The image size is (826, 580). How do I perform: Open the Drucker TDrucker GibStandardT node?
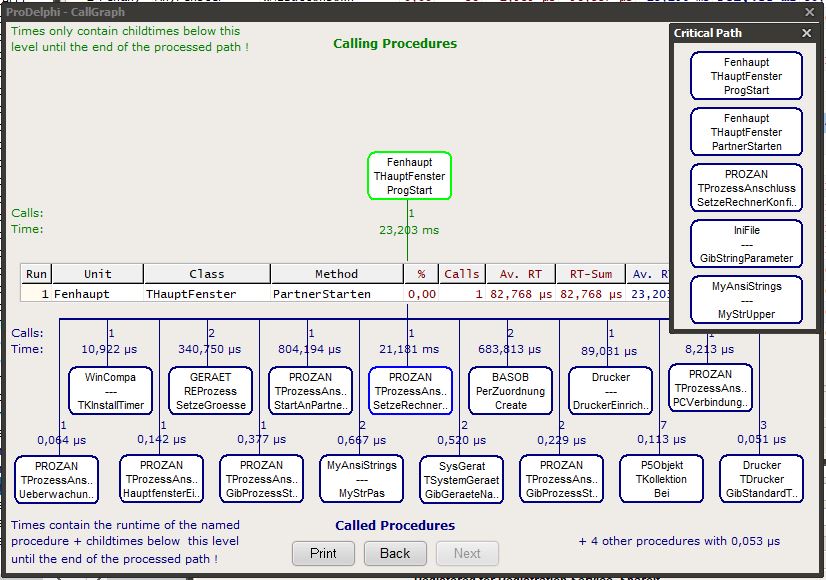coord(761,479)
